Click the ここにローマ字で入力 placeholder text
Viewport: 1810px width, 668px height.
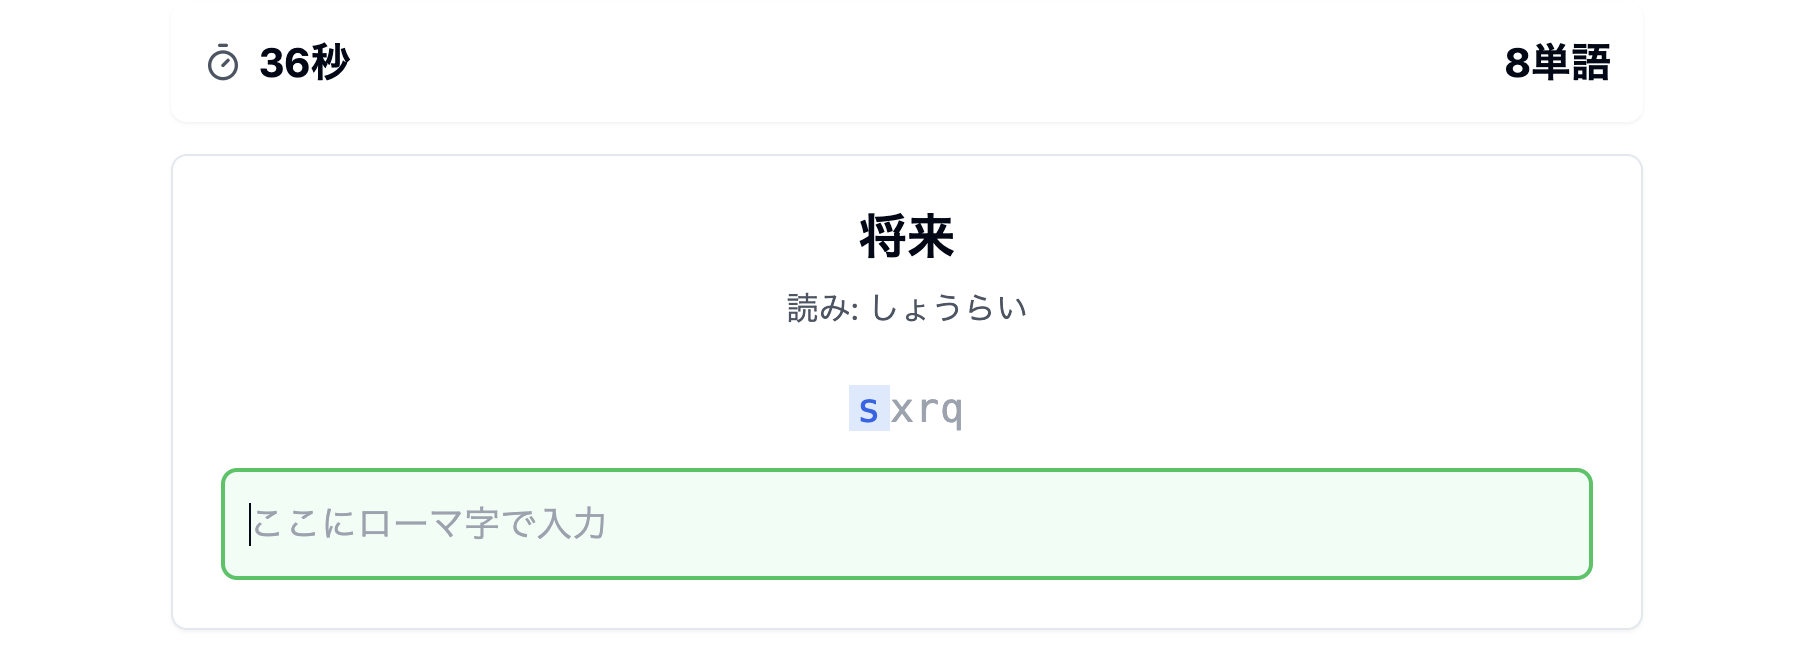click(430, 524)
